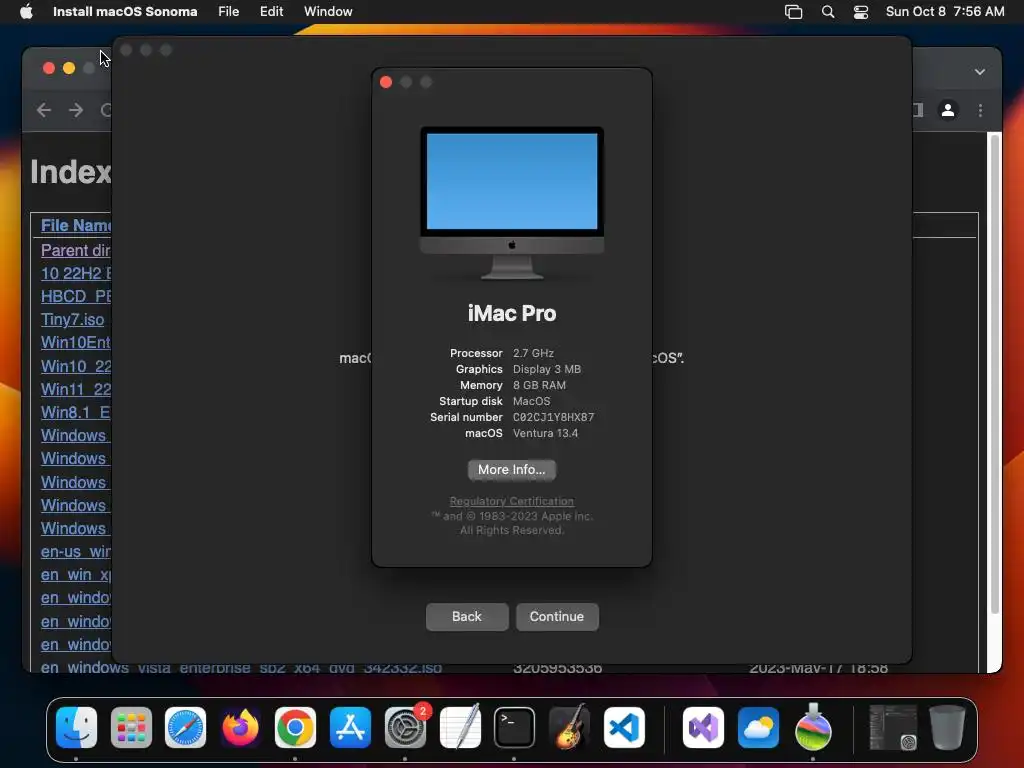The image size is (1024, 768).
Task: Open the minimized window thumbnail in Dock
Action: (893, 727)
